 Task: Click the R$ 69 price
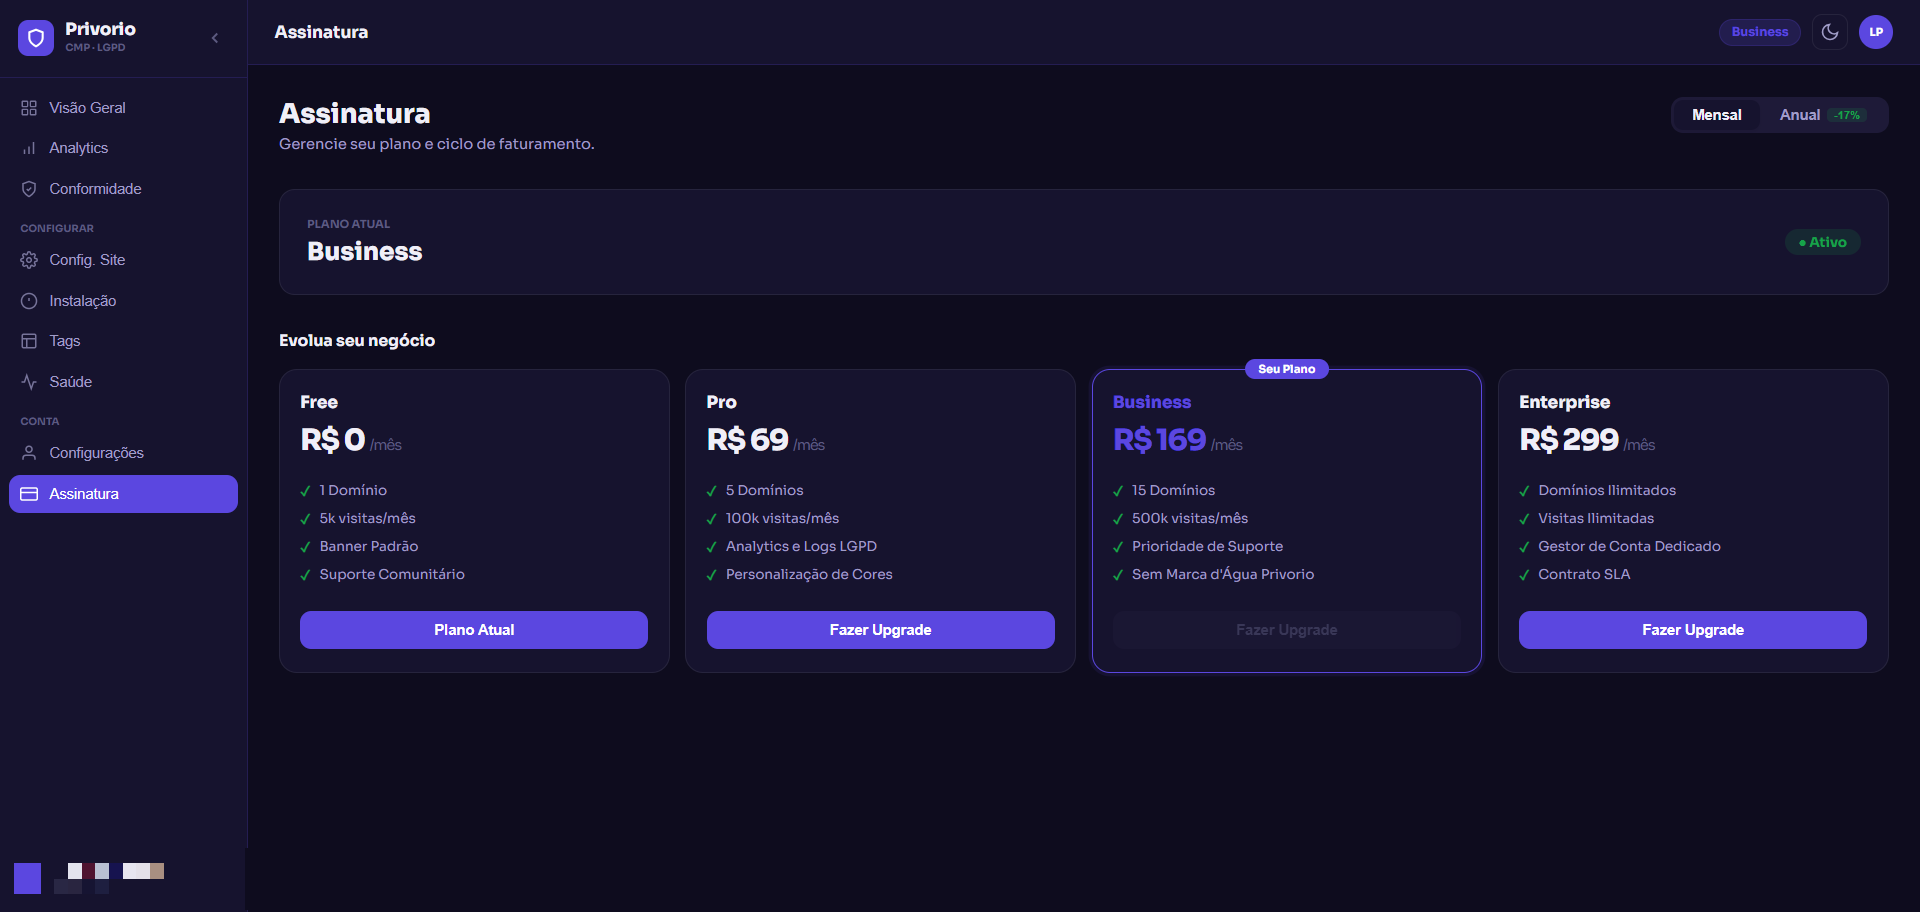pos(748,440)
